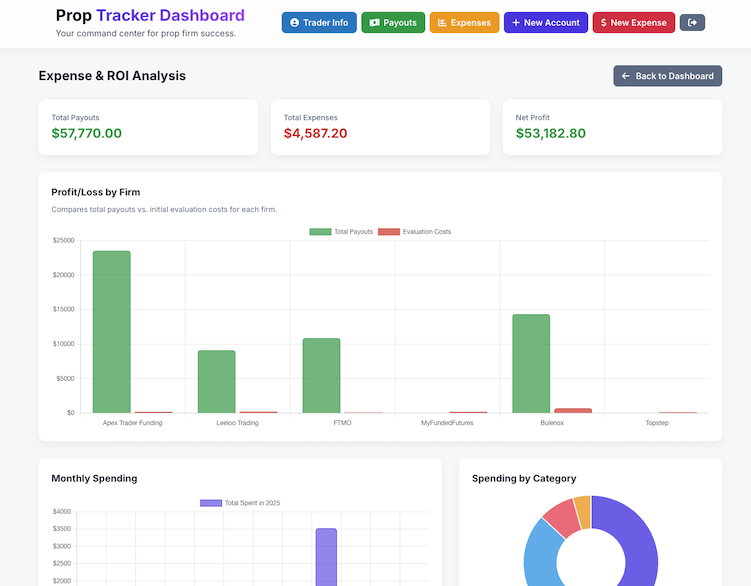Select the FTMO total payouts bar
The height and width of the screenshot is (586, 751).
(x=321, y=375)
